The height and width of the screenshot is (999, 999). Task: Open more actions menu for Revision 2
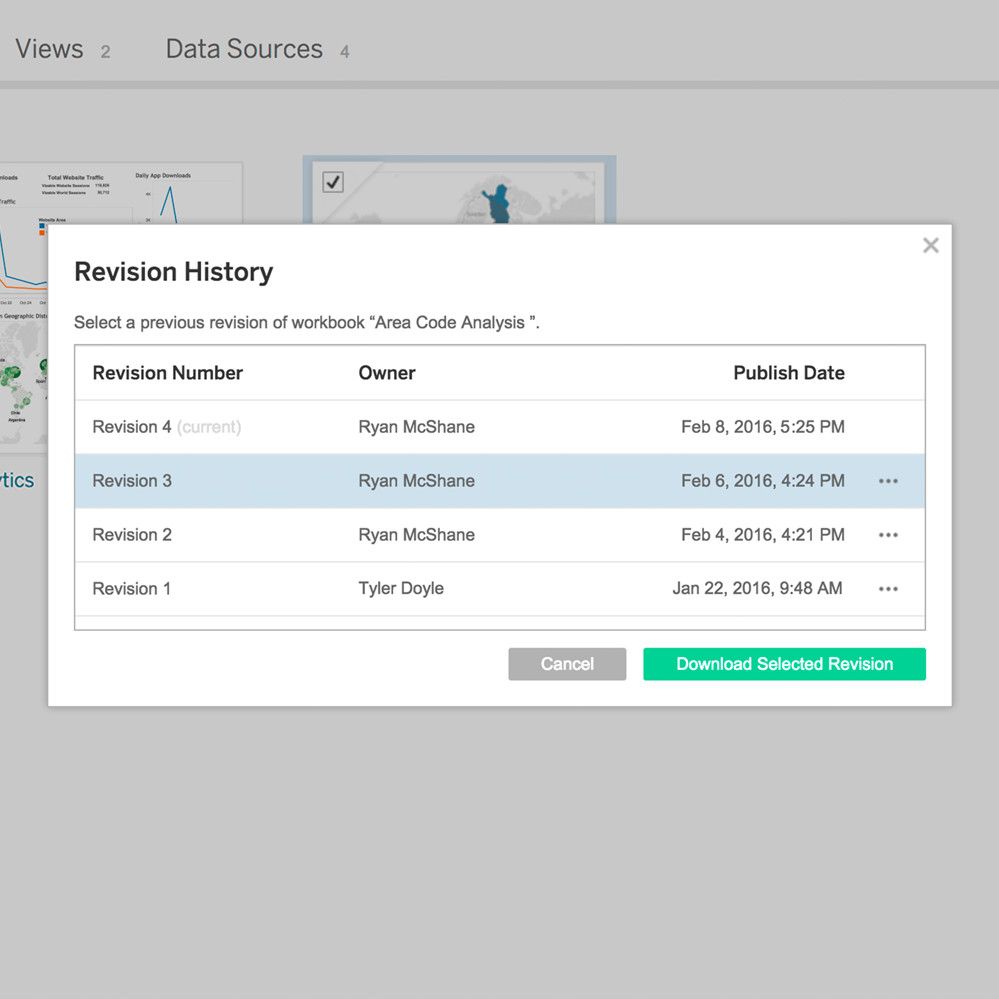click(x=888, y=535)
